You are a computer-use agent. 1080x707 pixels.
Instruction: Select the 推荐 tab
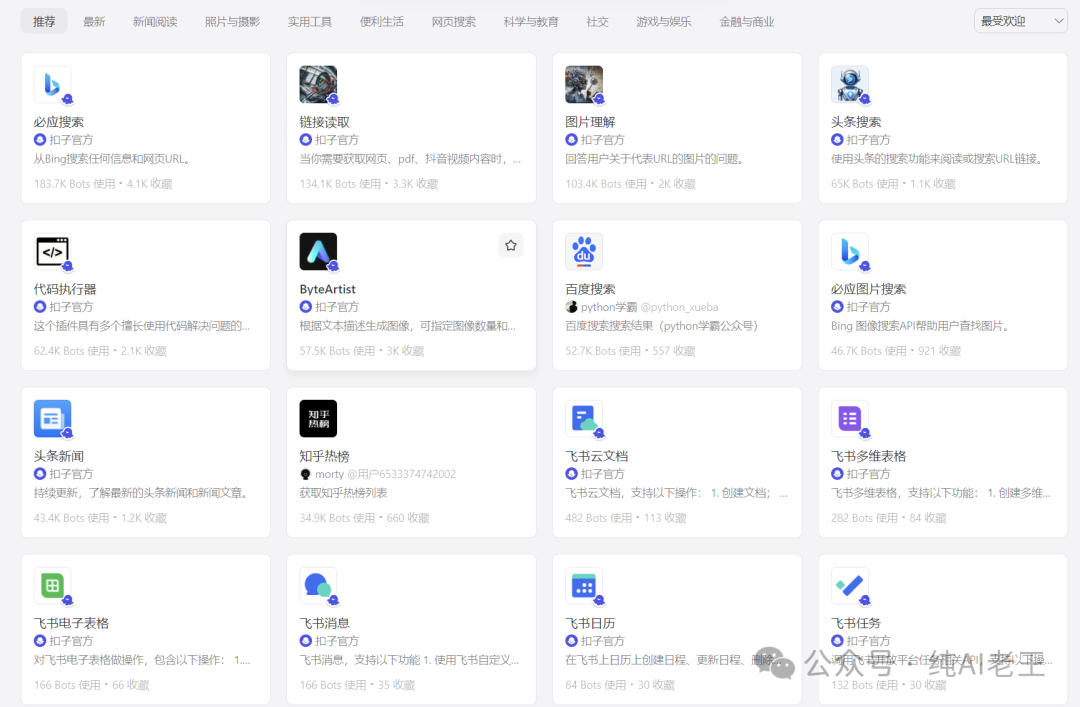coord(44,21)
